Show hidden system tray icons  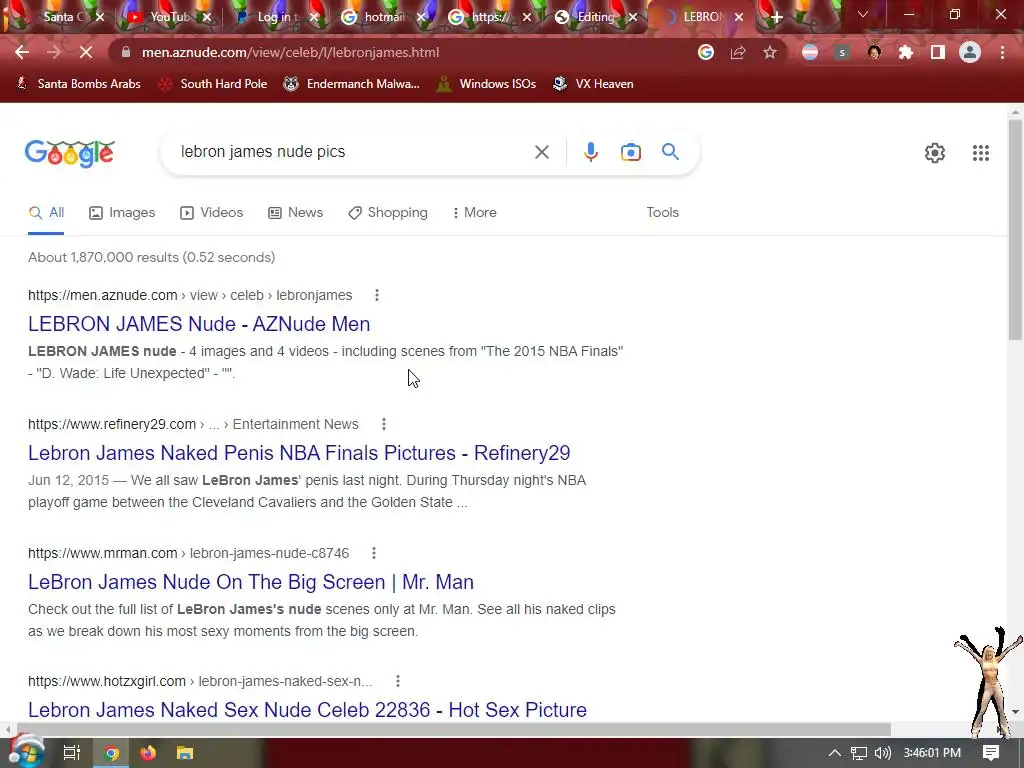click(835, 753)
